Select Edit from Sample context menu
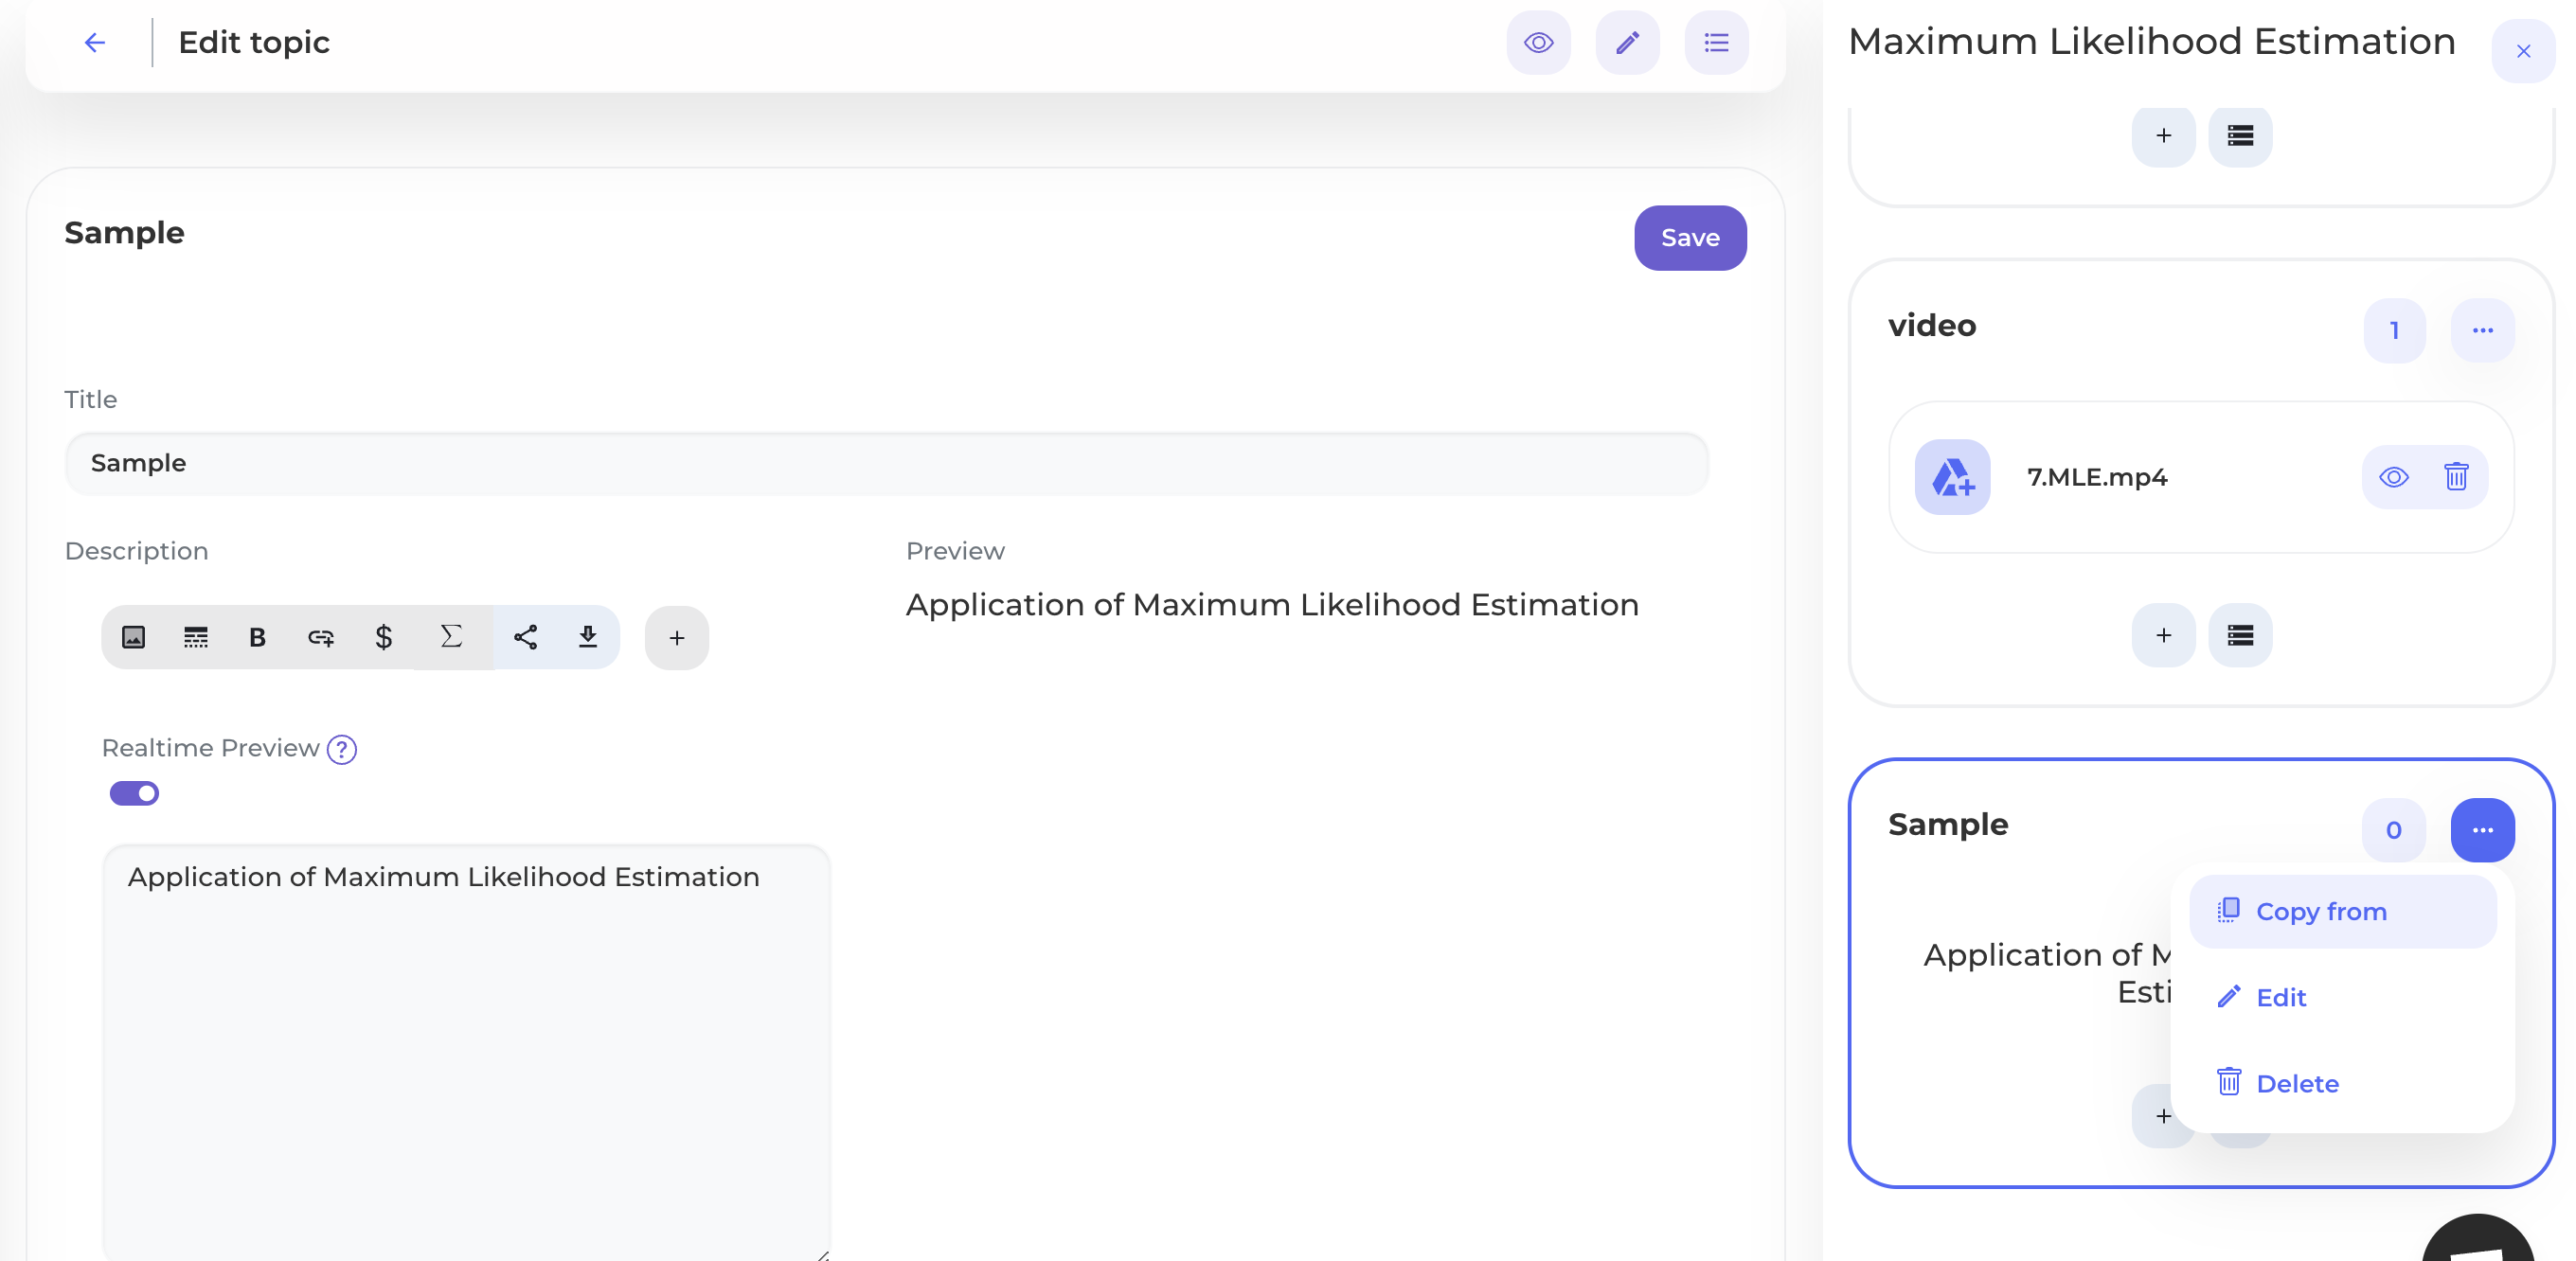 point(2281,997)
